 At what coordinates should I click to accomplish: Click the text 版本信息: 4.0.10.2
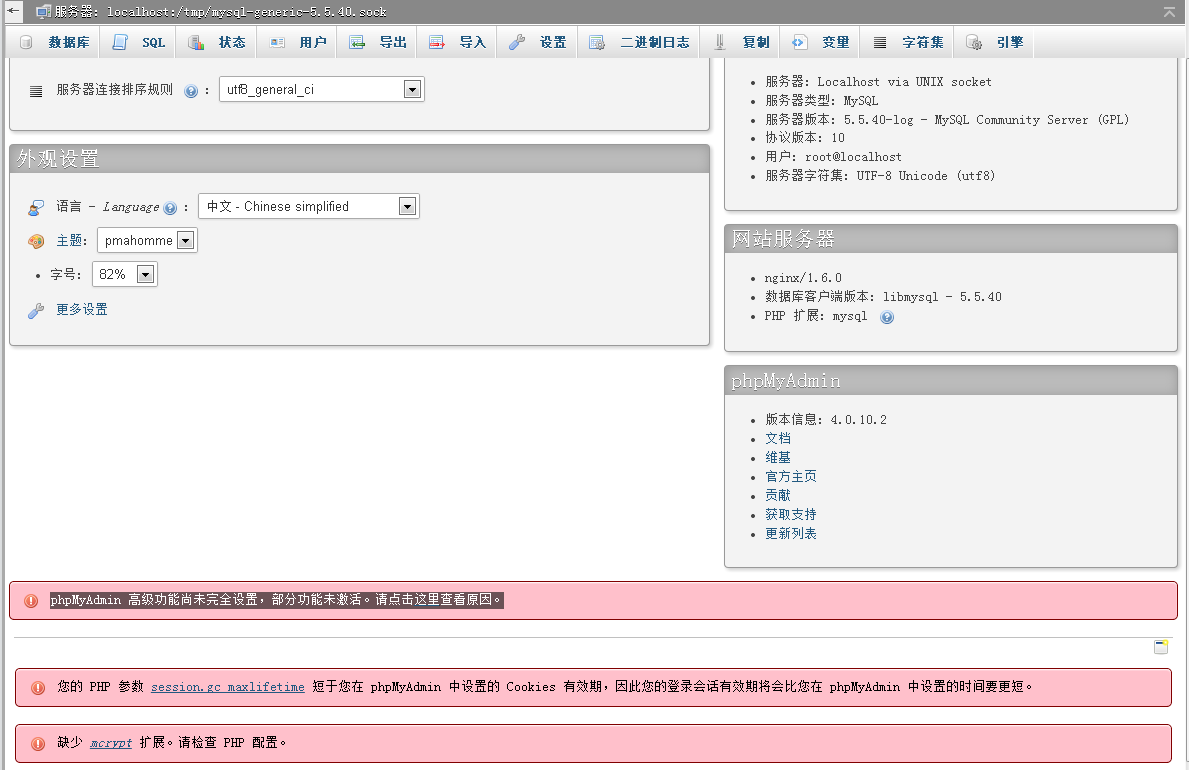(826, 420)
